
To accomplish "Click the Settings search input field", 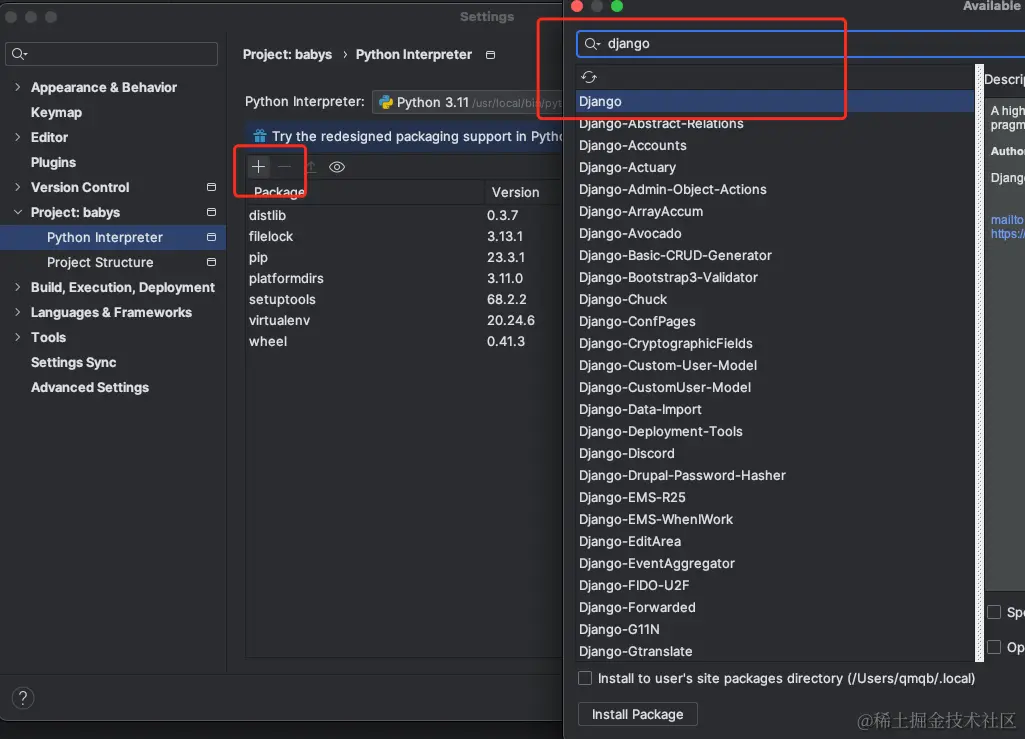I will tap(111, 54).
